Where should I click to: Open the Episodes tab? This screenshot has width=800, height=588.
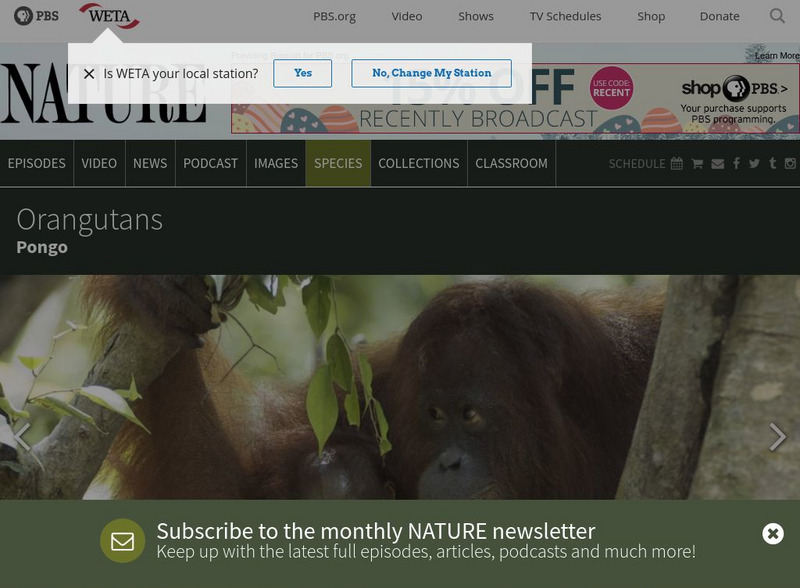pos(36,163)
